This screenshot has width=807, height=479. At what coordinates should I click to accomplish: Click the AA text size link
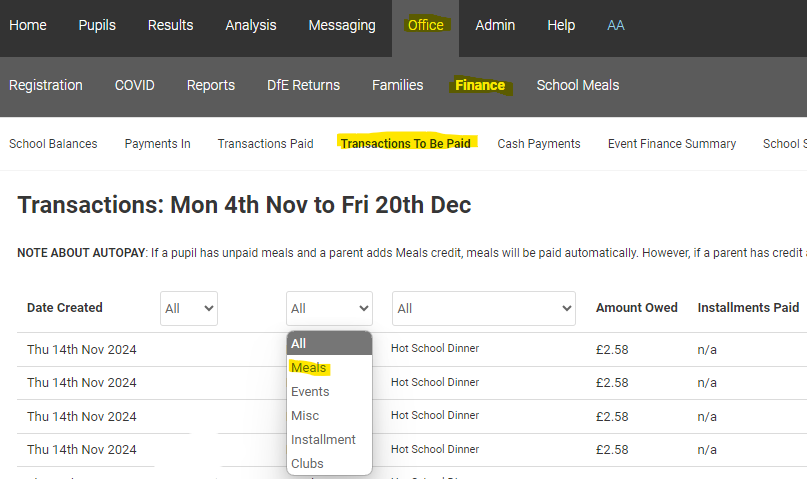click(616, 25)
